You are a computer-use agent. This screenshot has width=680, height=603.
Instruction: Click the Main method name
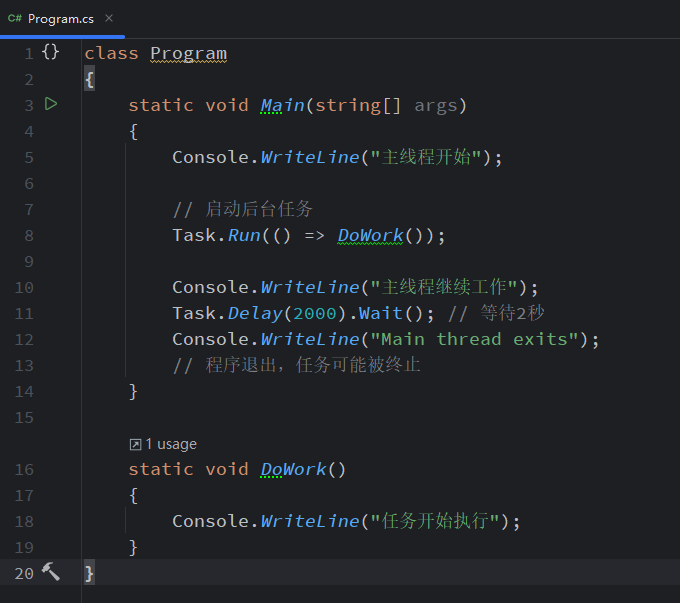(283, 105)
